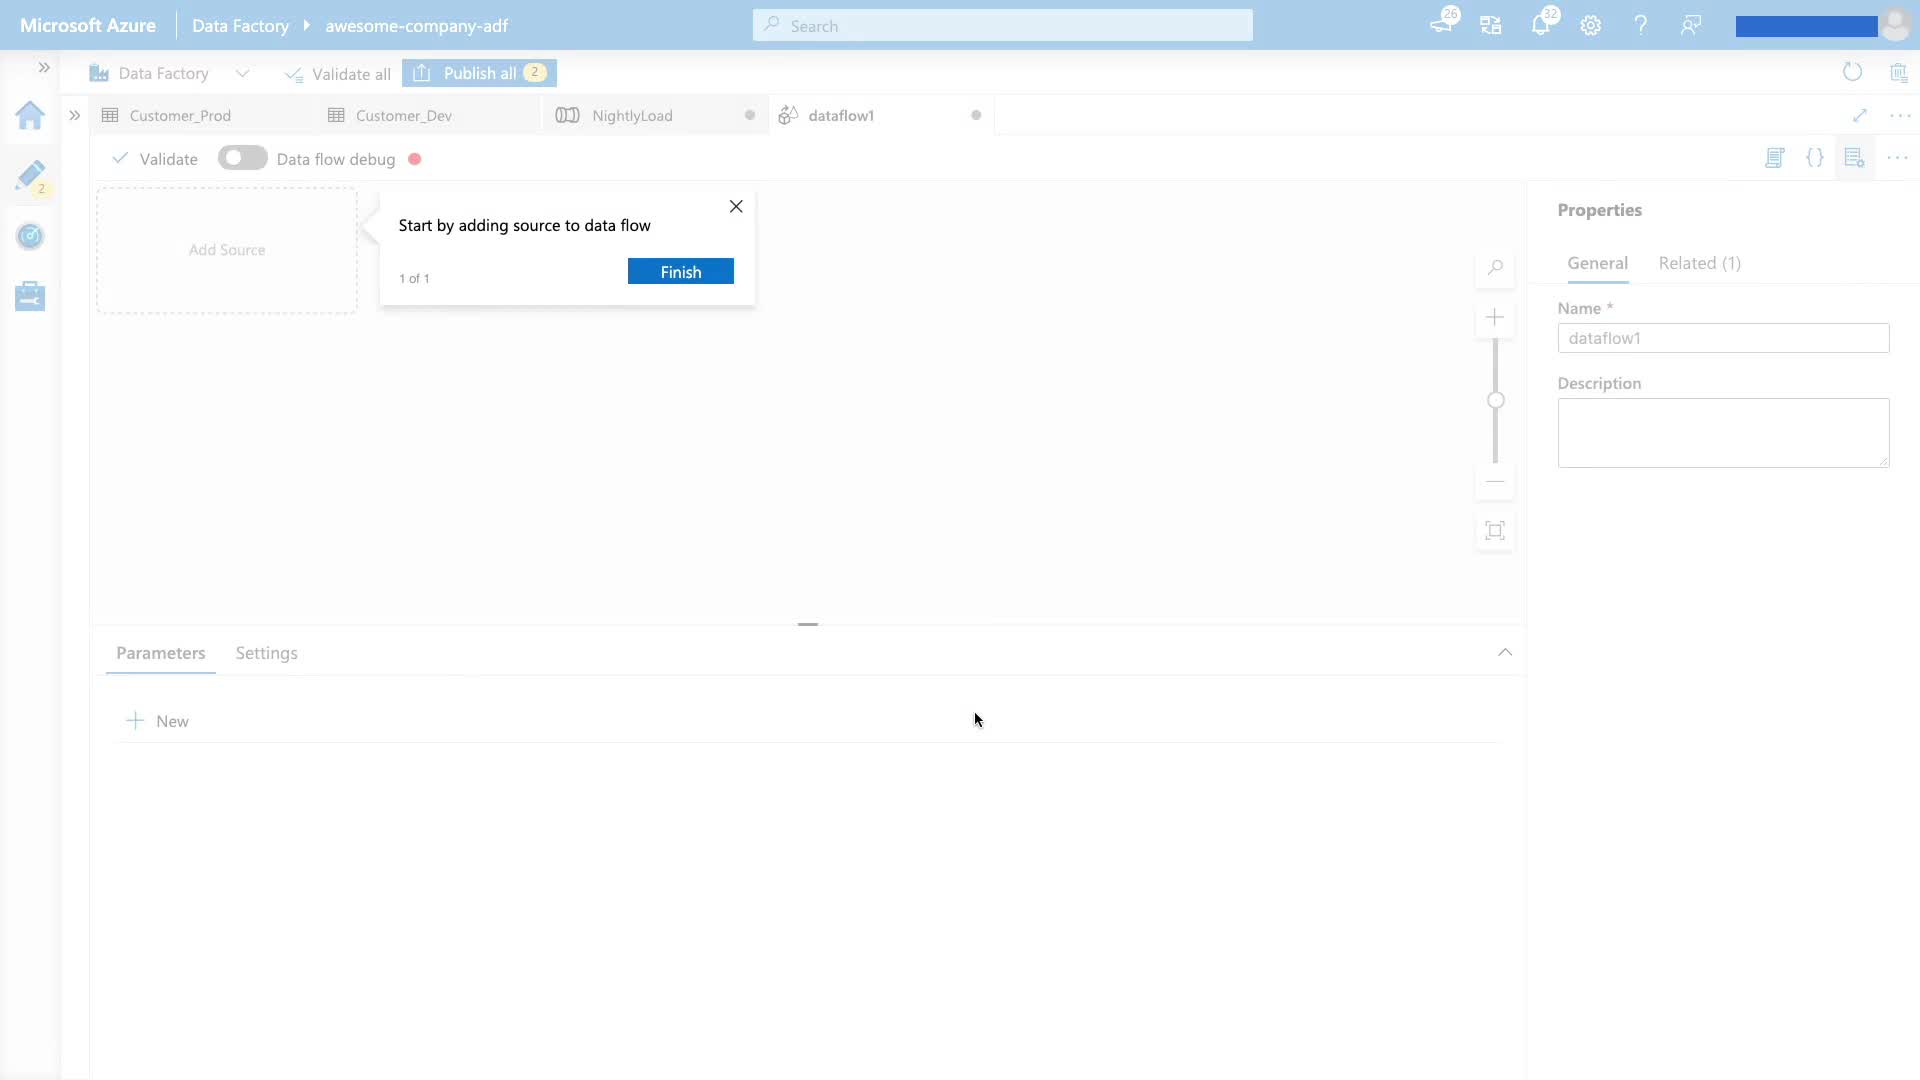1920x1080 pixels.
Task: Open the Monitor gauge icon in sidebar
Action: coord(30,236)
